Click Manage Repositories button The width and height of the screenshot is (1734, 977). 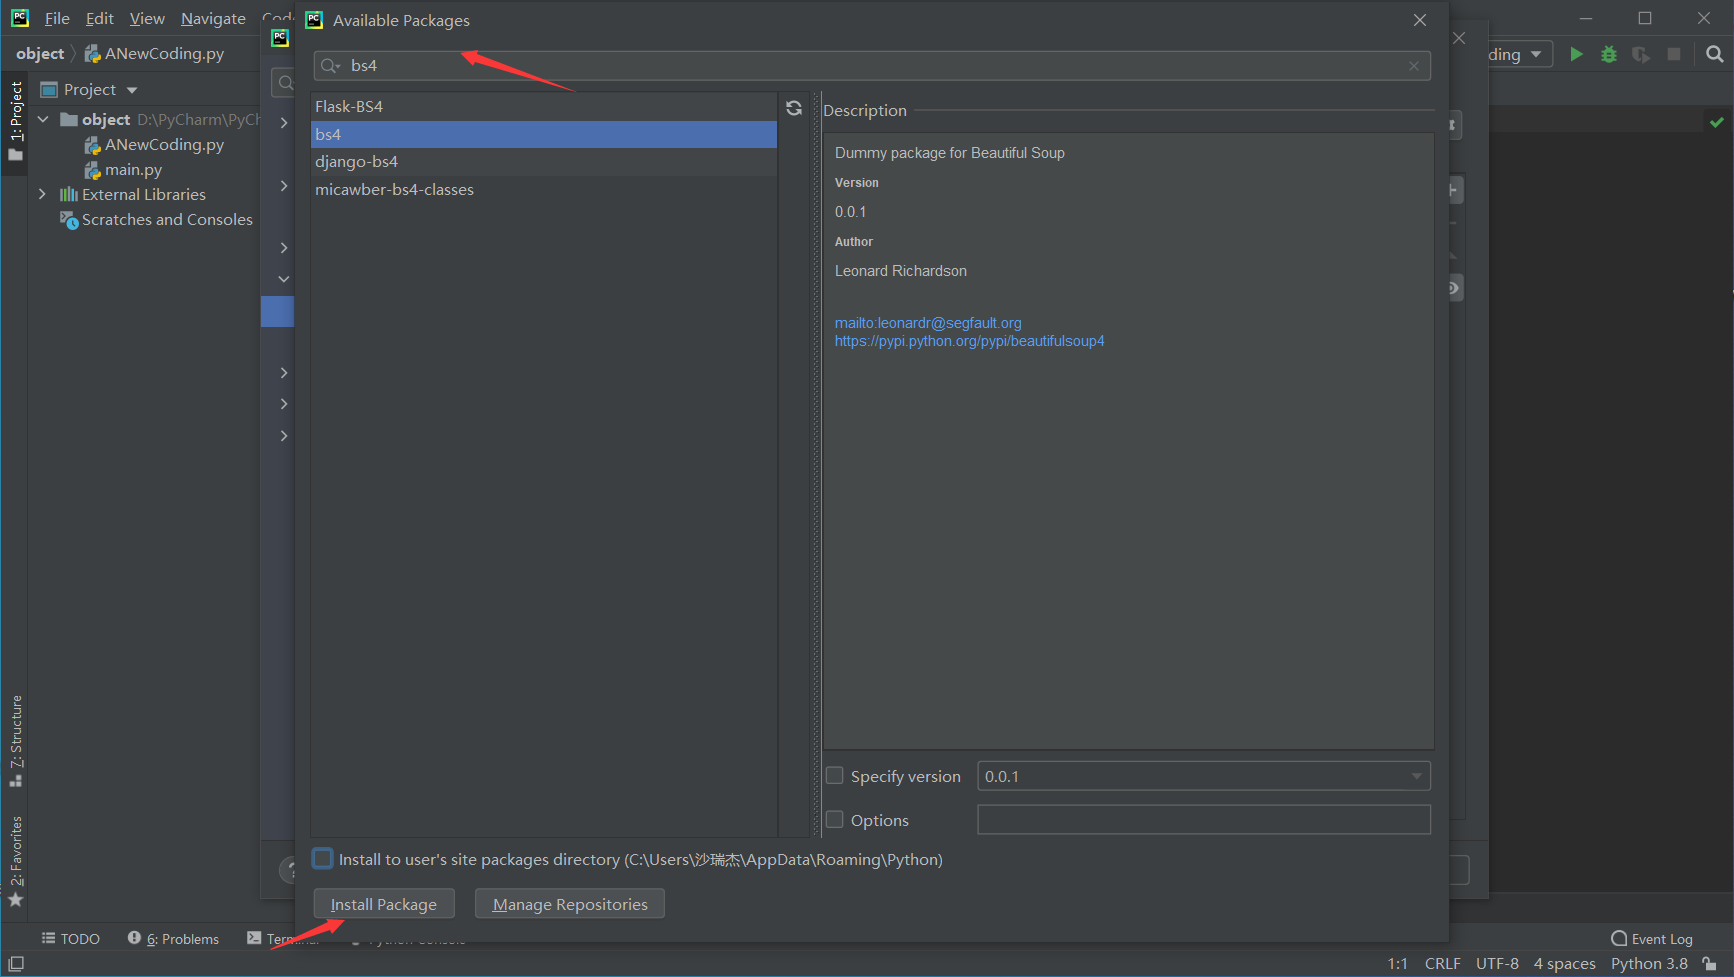(570, 904)
